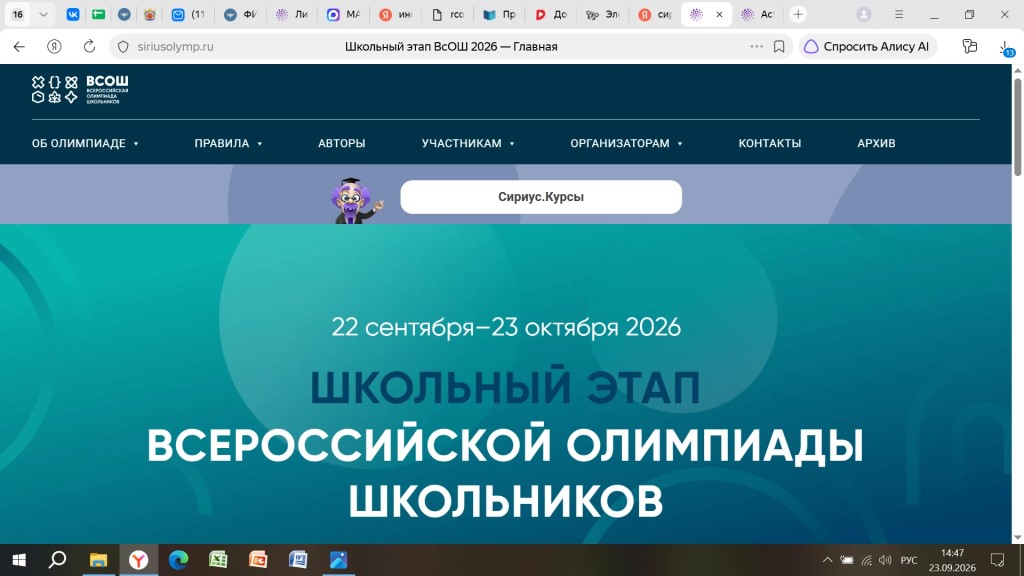Reload the page with the refresh icon
This screenshot has height=576, width=1024.
89,46
